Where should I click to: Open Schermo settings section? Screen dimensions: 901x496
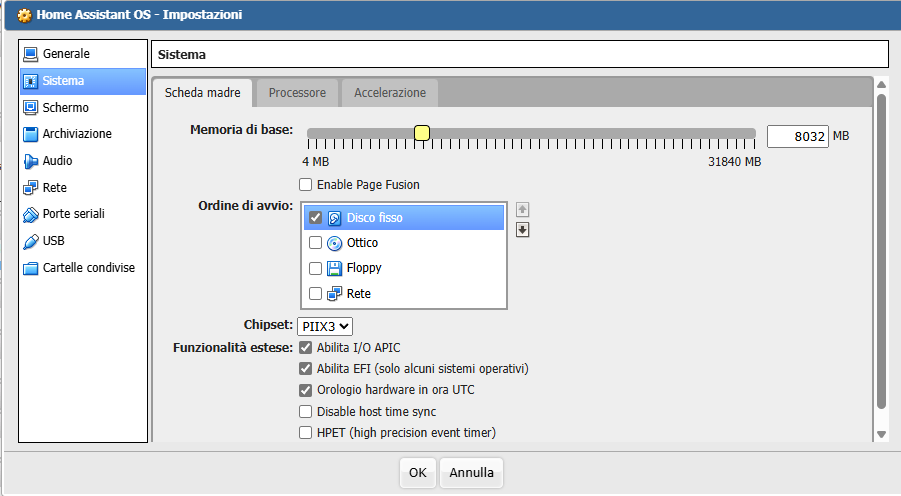click(x=83, y=107)
